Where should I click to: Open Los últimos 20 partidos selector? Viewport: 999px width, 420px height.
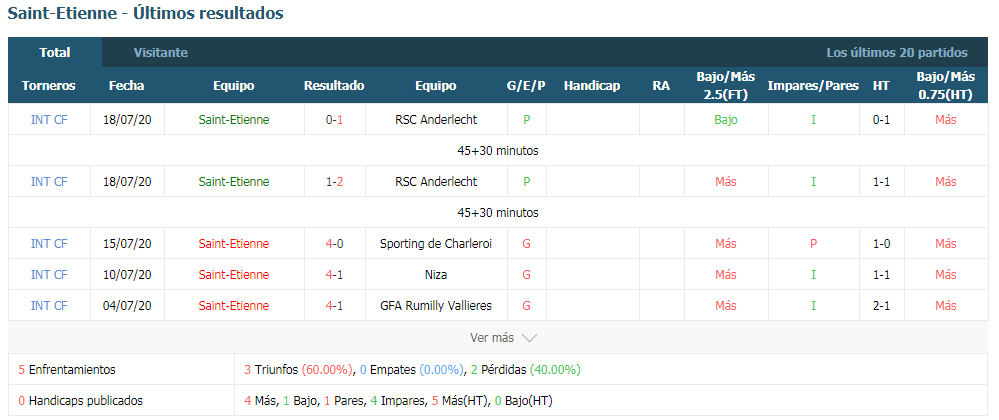coord(897,53)
